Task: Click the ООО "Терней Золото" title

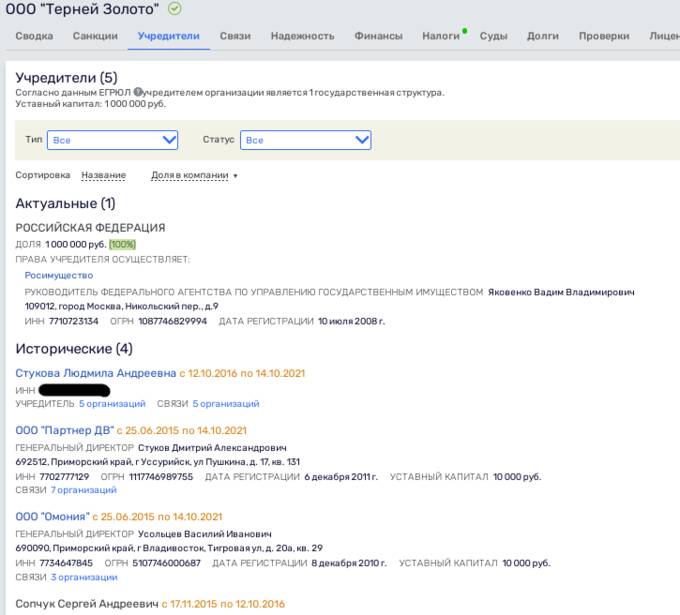Action: pos(82,9)
